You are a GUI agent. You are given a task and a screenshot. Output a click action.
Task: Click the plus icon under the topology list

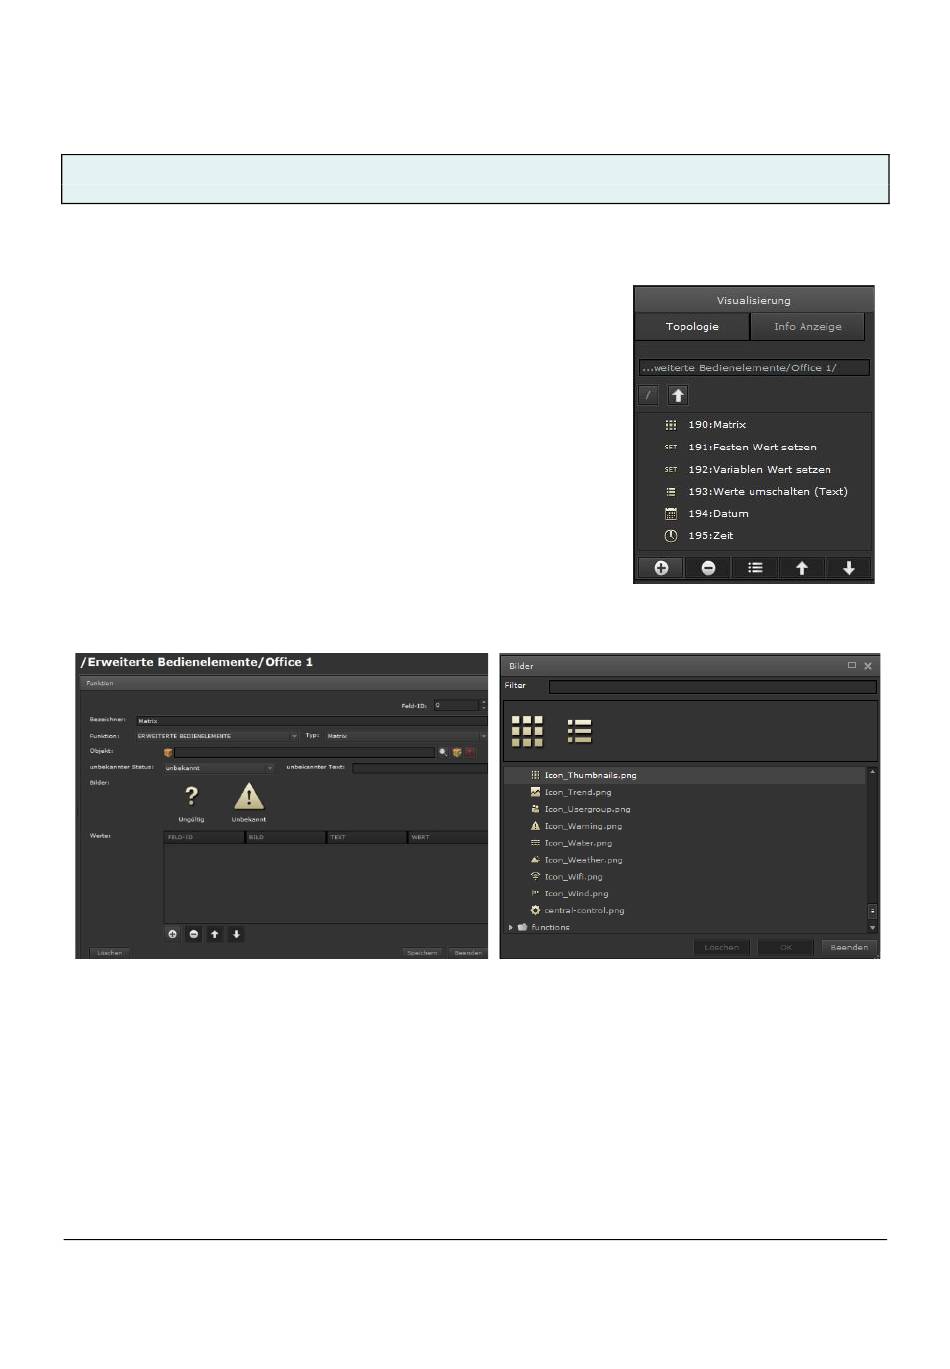(x=661, y=568)
